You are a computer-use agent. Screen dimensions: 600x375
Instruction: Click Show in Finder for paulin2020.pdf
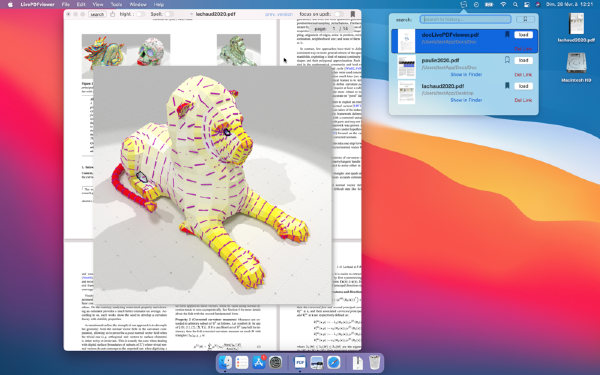point(466,75)
